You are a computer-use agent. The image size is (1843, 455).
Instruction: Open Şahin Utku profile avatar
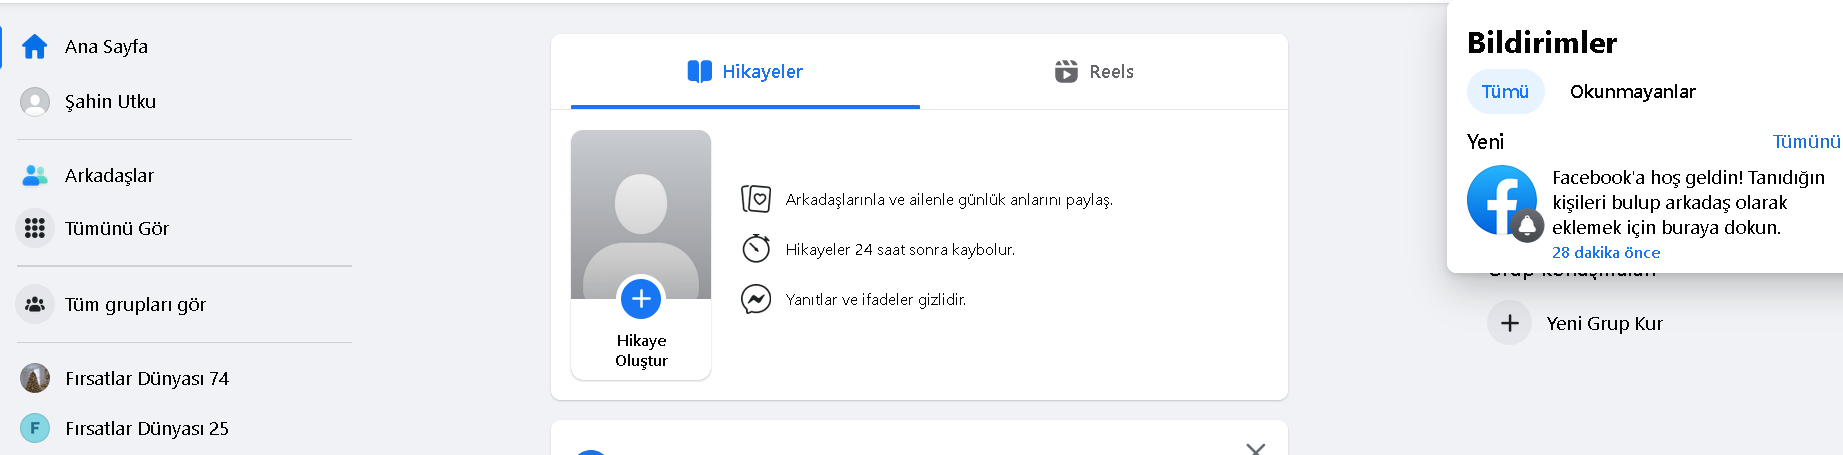click(35, 101)
